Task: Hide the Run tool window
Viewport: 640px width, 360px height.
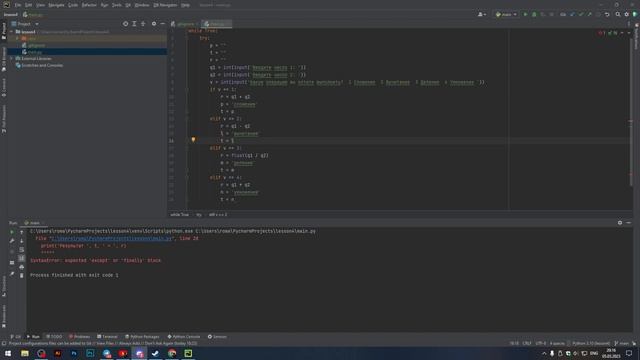Action: tap(629, 223)
